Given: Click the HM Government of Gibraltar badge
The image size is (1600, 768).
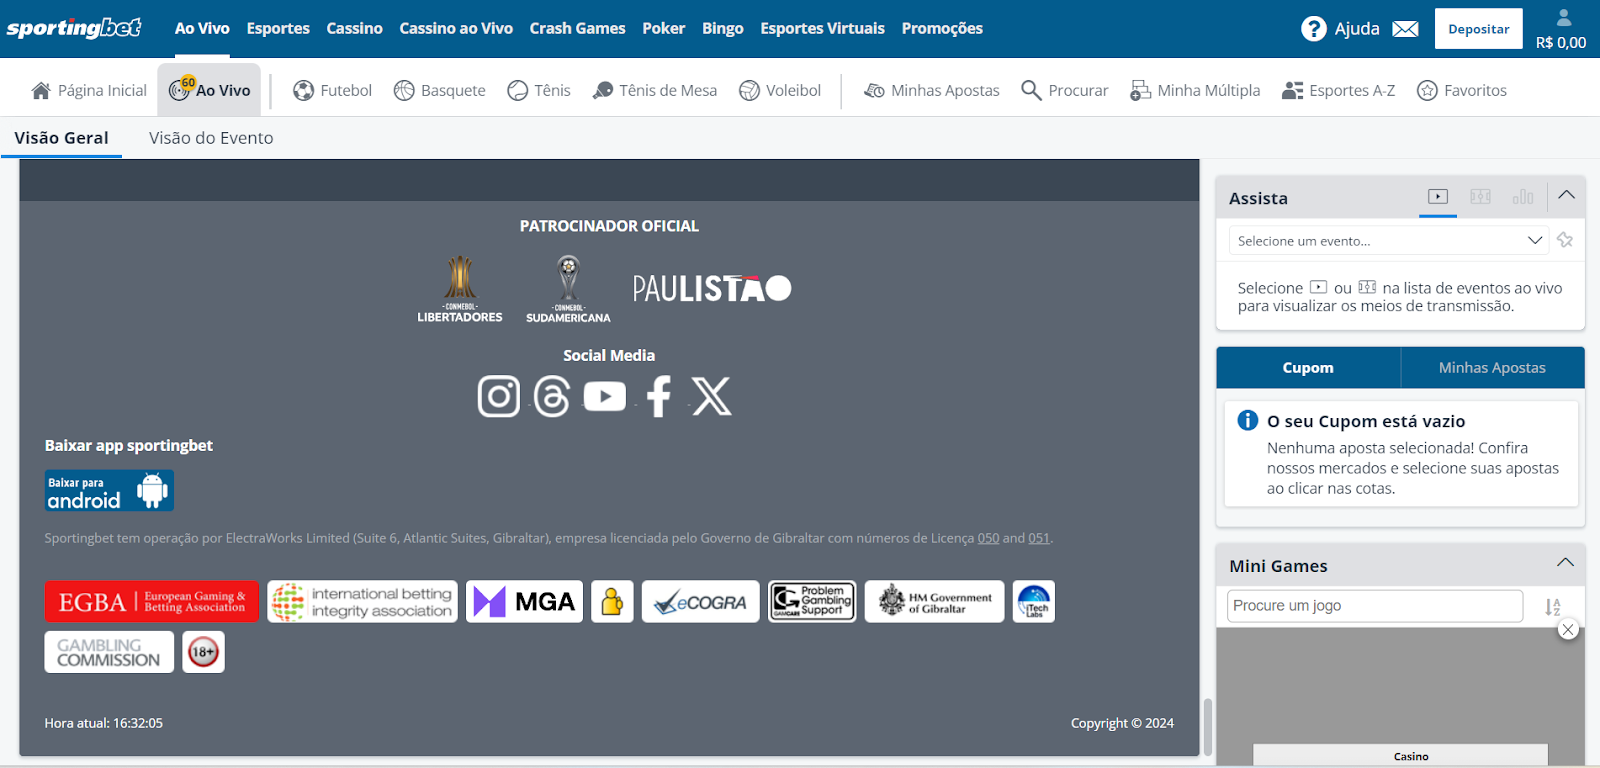Looking at the screenshot, I should tap(934, 602).
